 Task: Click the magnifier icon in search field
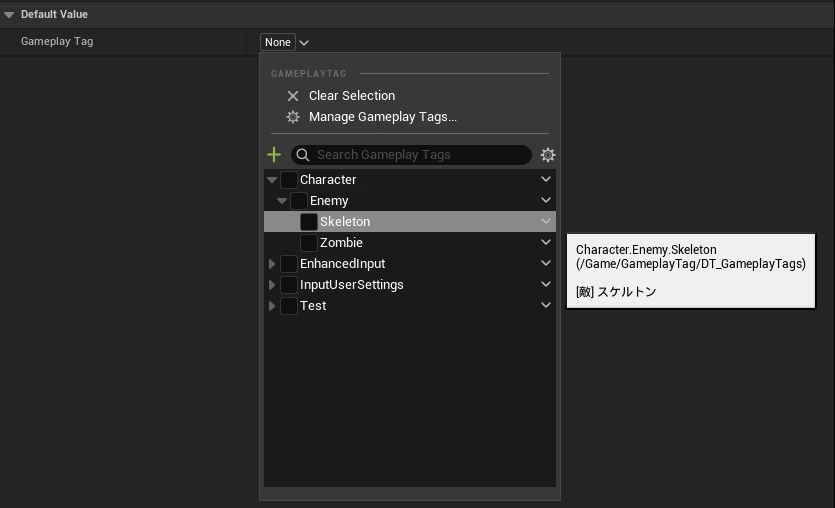point(304,155)
